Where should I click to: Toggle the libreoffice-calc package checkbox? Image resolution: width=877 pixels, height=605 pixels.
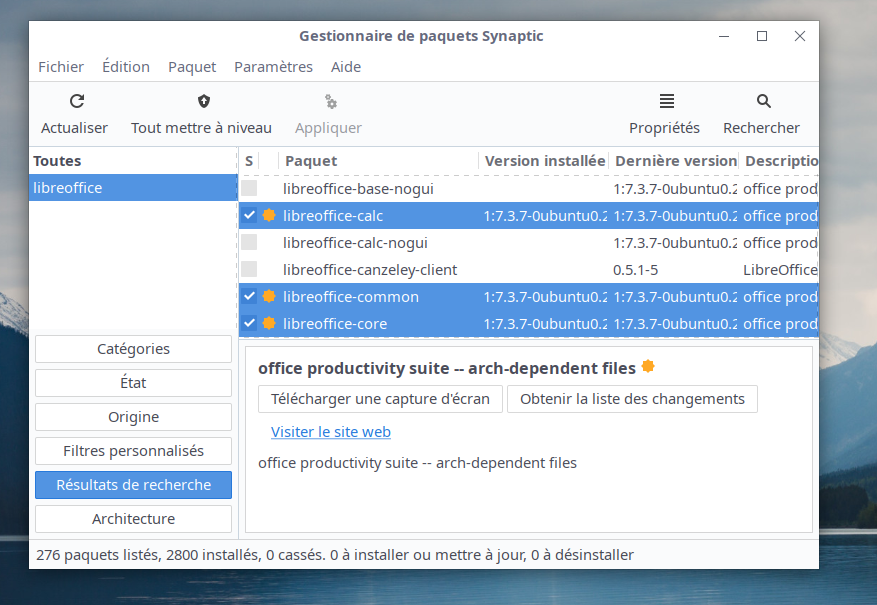pos(249,215)
